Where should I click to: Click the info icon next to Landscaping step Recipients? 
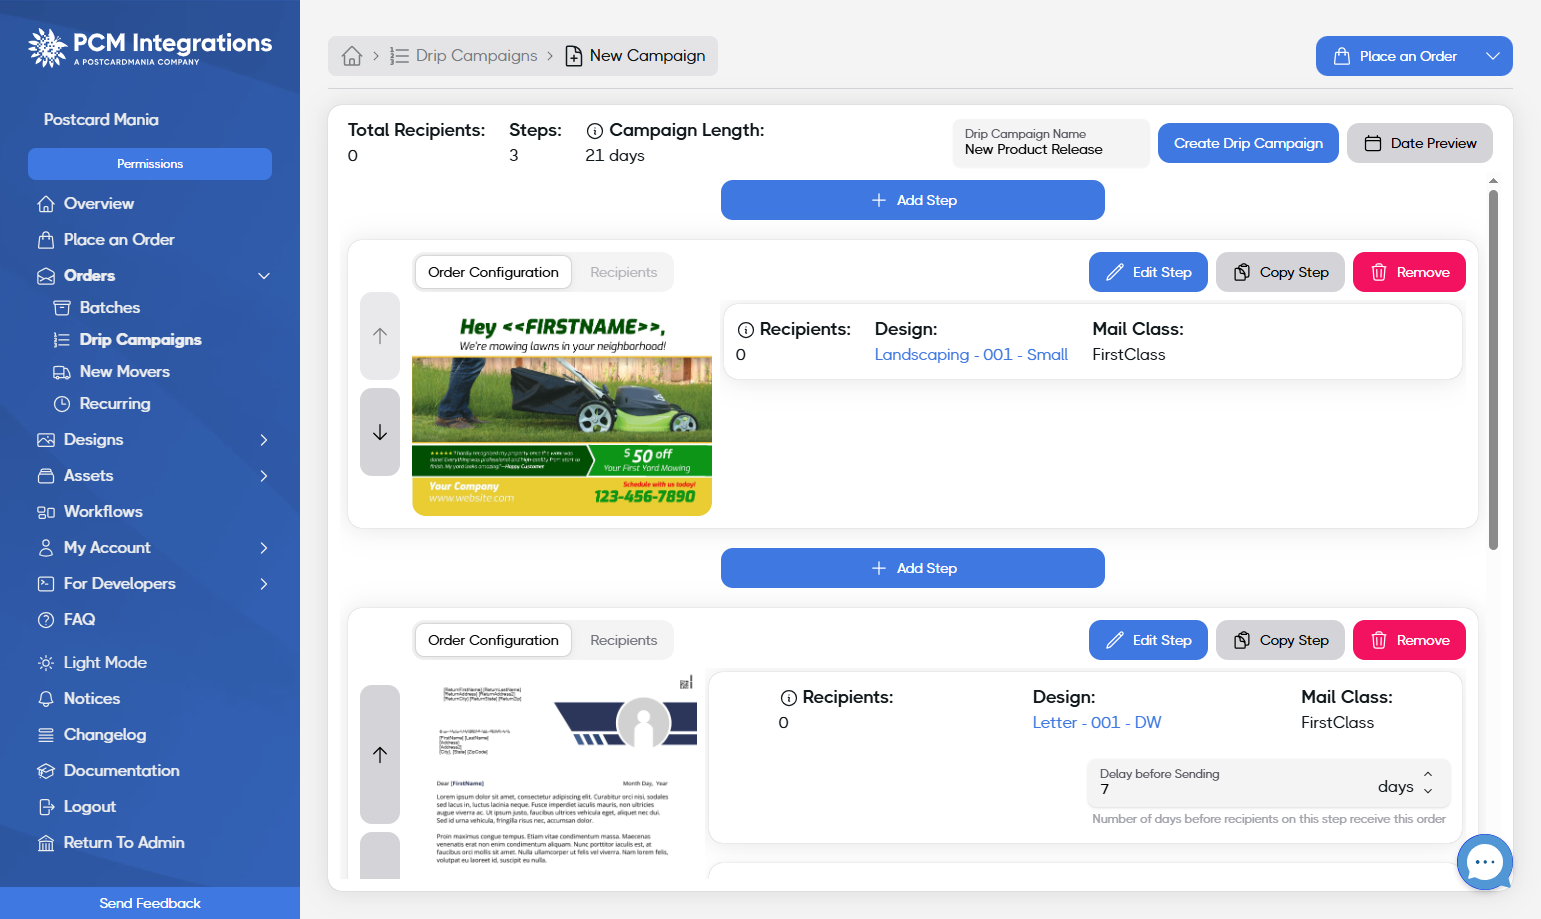[x=746, y=330]
